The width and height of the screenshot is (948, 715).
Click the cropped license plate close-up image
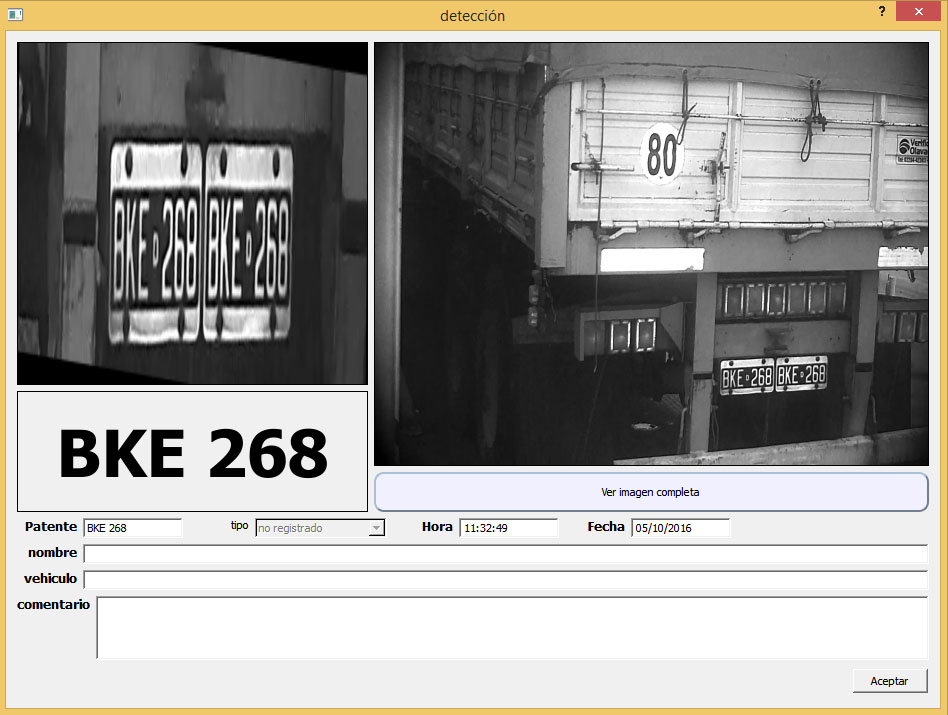(x=192, y=213)
